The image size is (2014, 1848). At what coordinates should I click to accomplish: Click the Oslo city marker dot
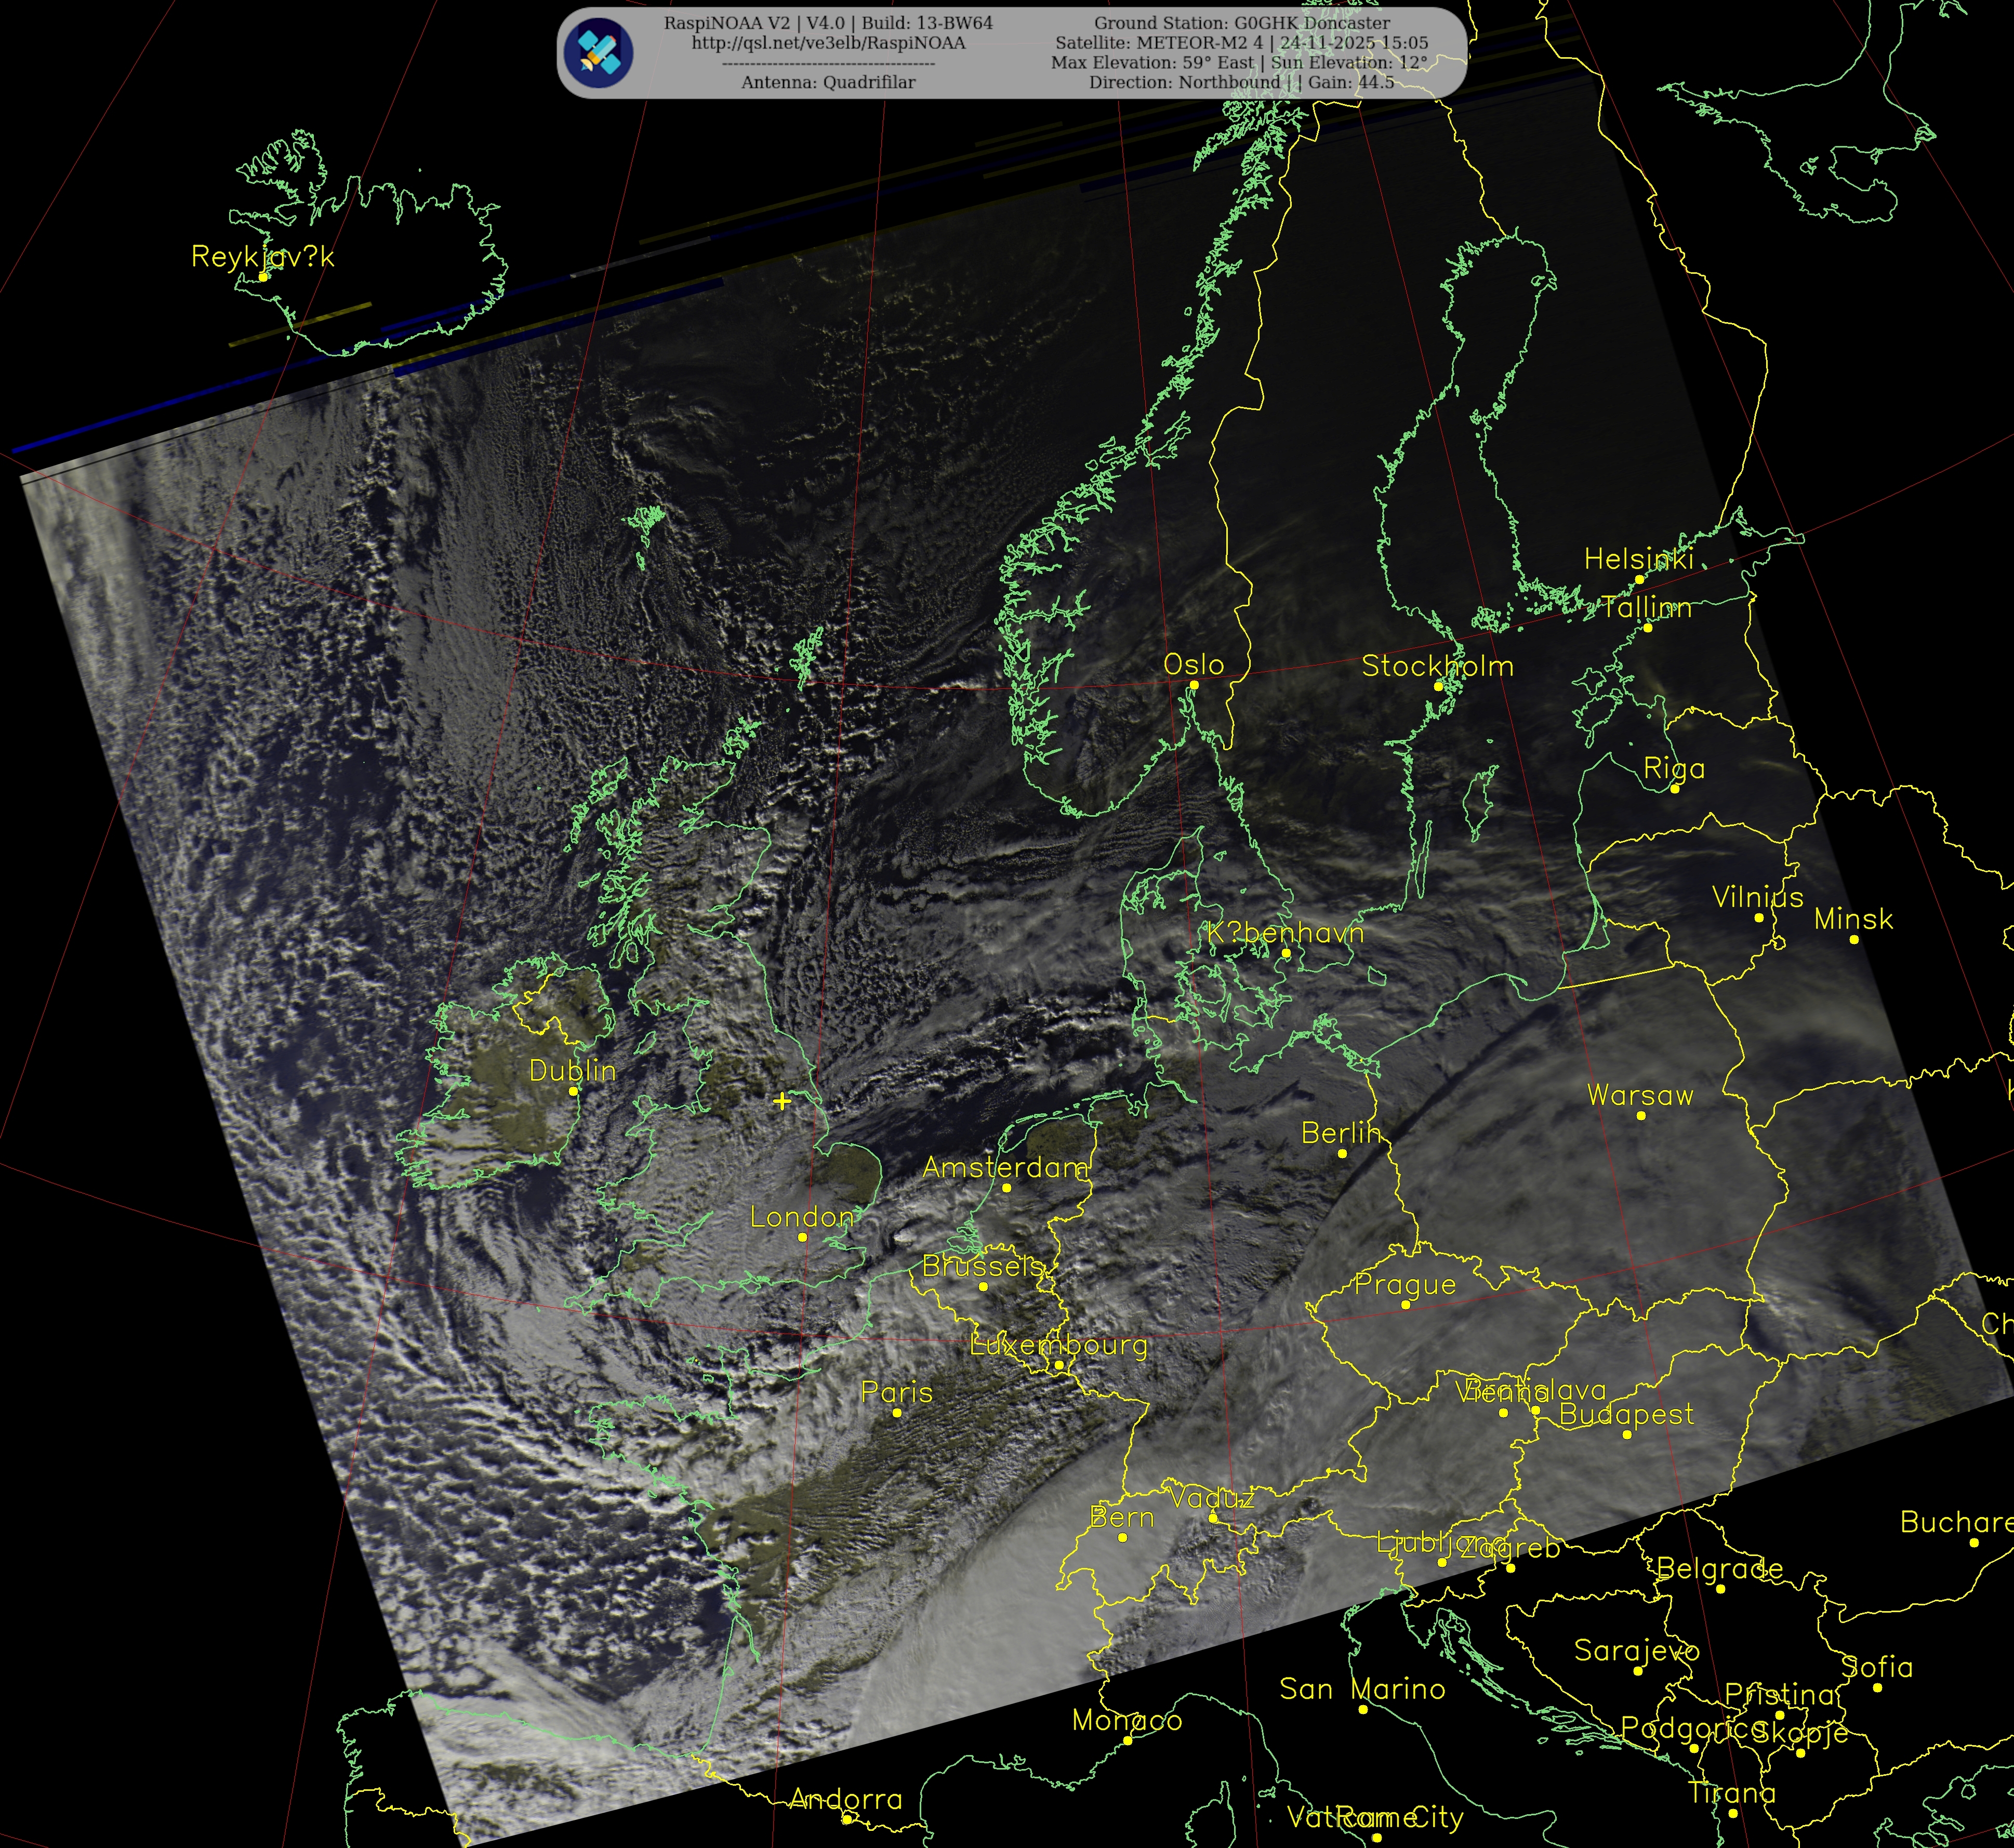[x=1193, y=685]
